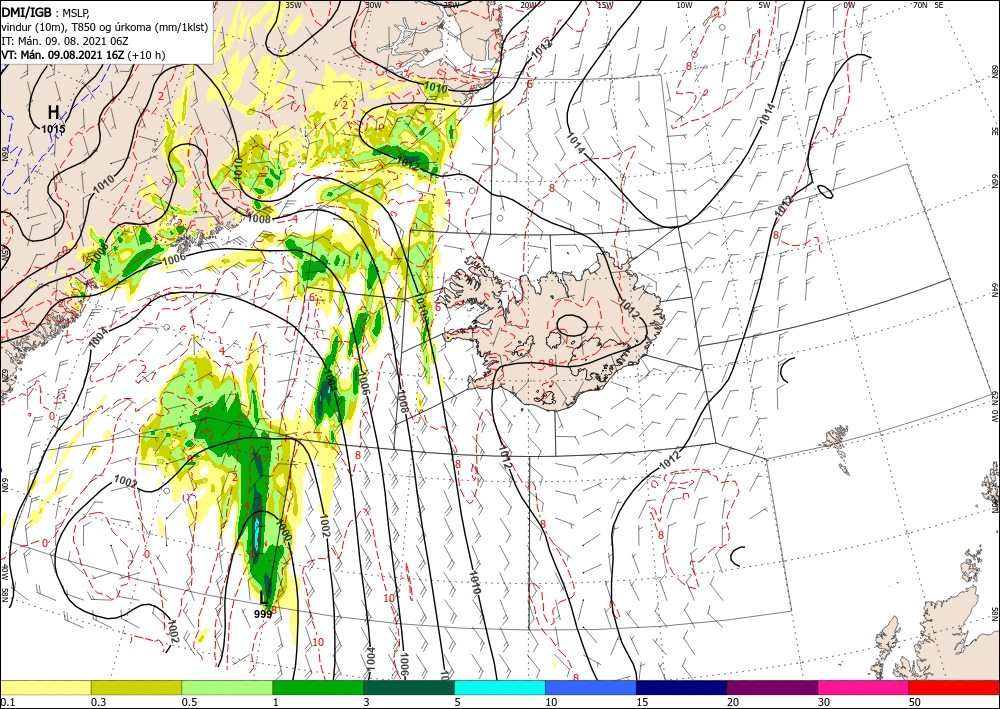Click the '5W' longitude label
The image size is (1000, 709).
click(x=765, y=5)
